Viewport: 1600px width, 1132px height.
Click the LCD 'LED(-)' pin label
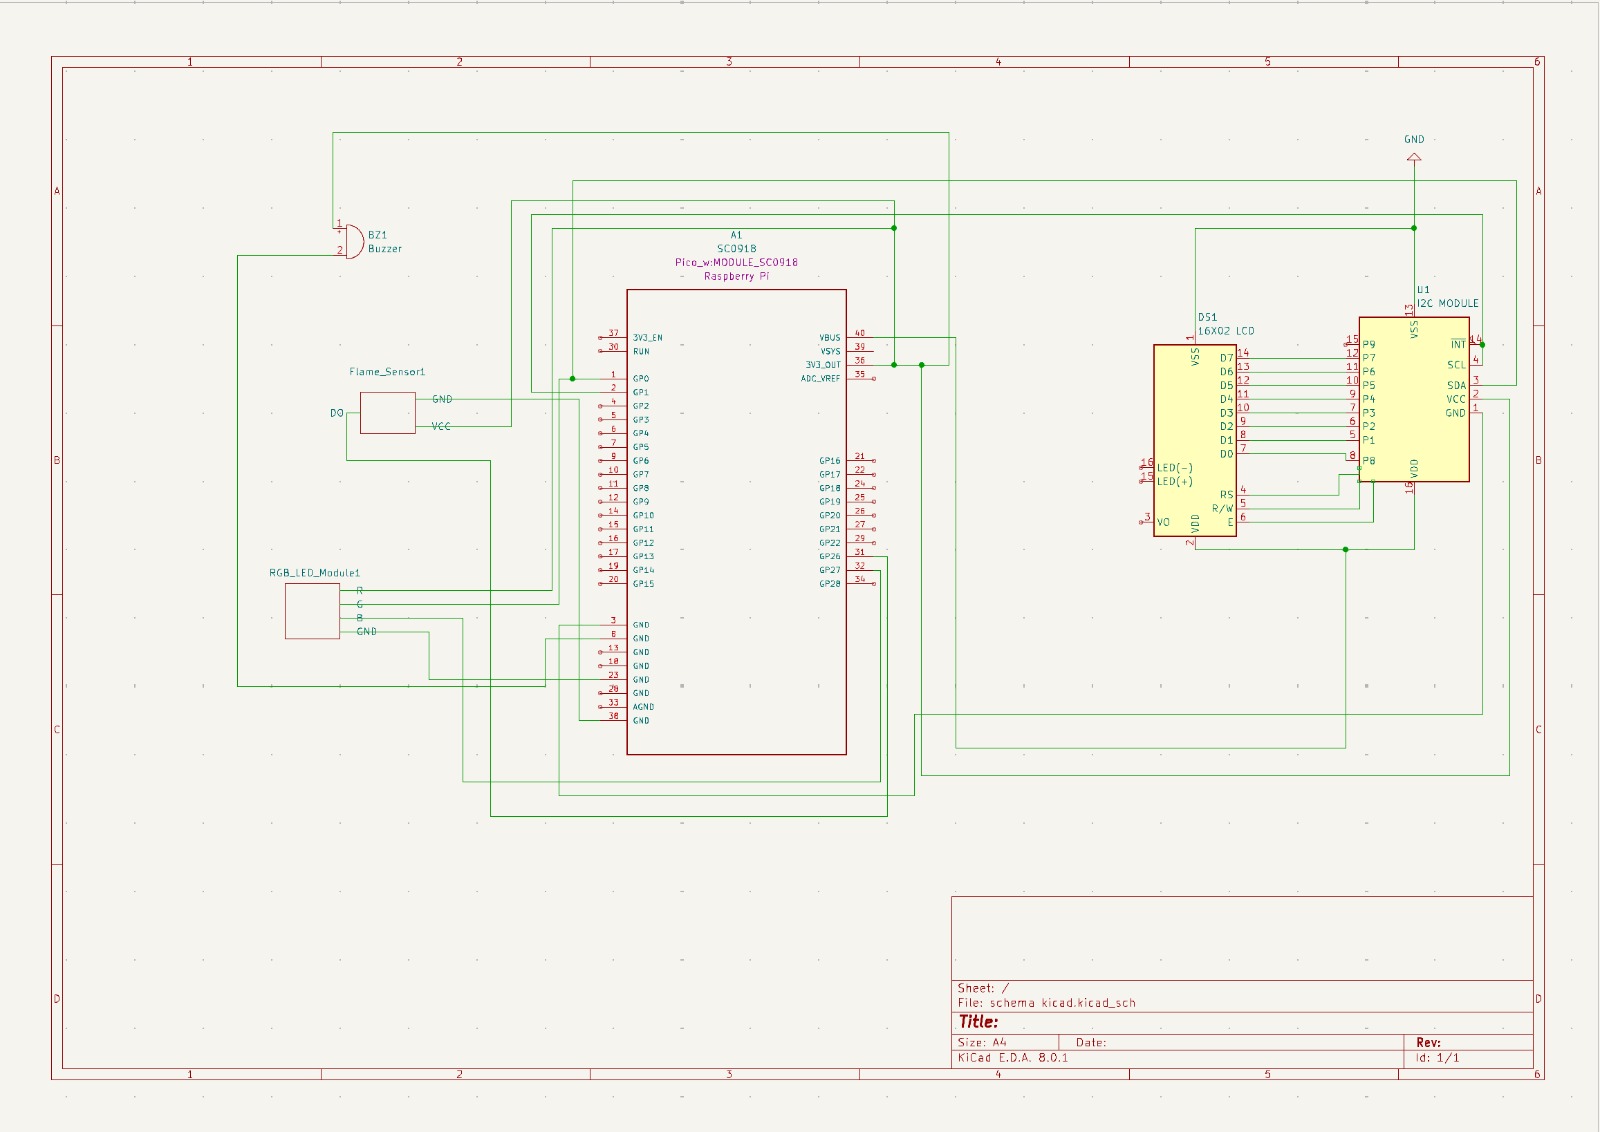click(x=1175, y=468)
